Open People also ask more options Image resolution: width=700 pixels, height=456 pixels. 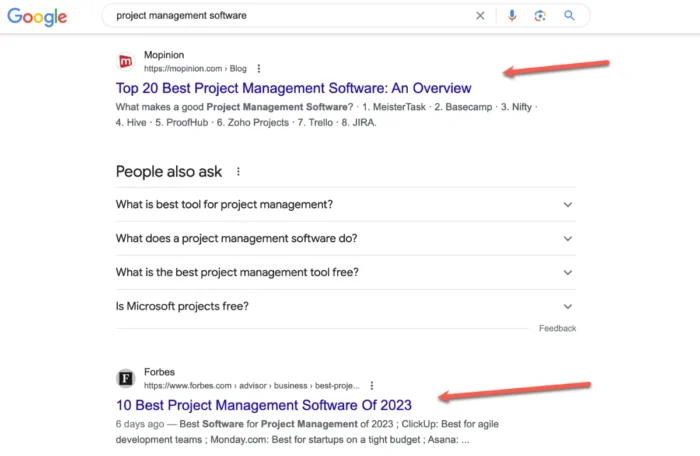tap(238, 172)
